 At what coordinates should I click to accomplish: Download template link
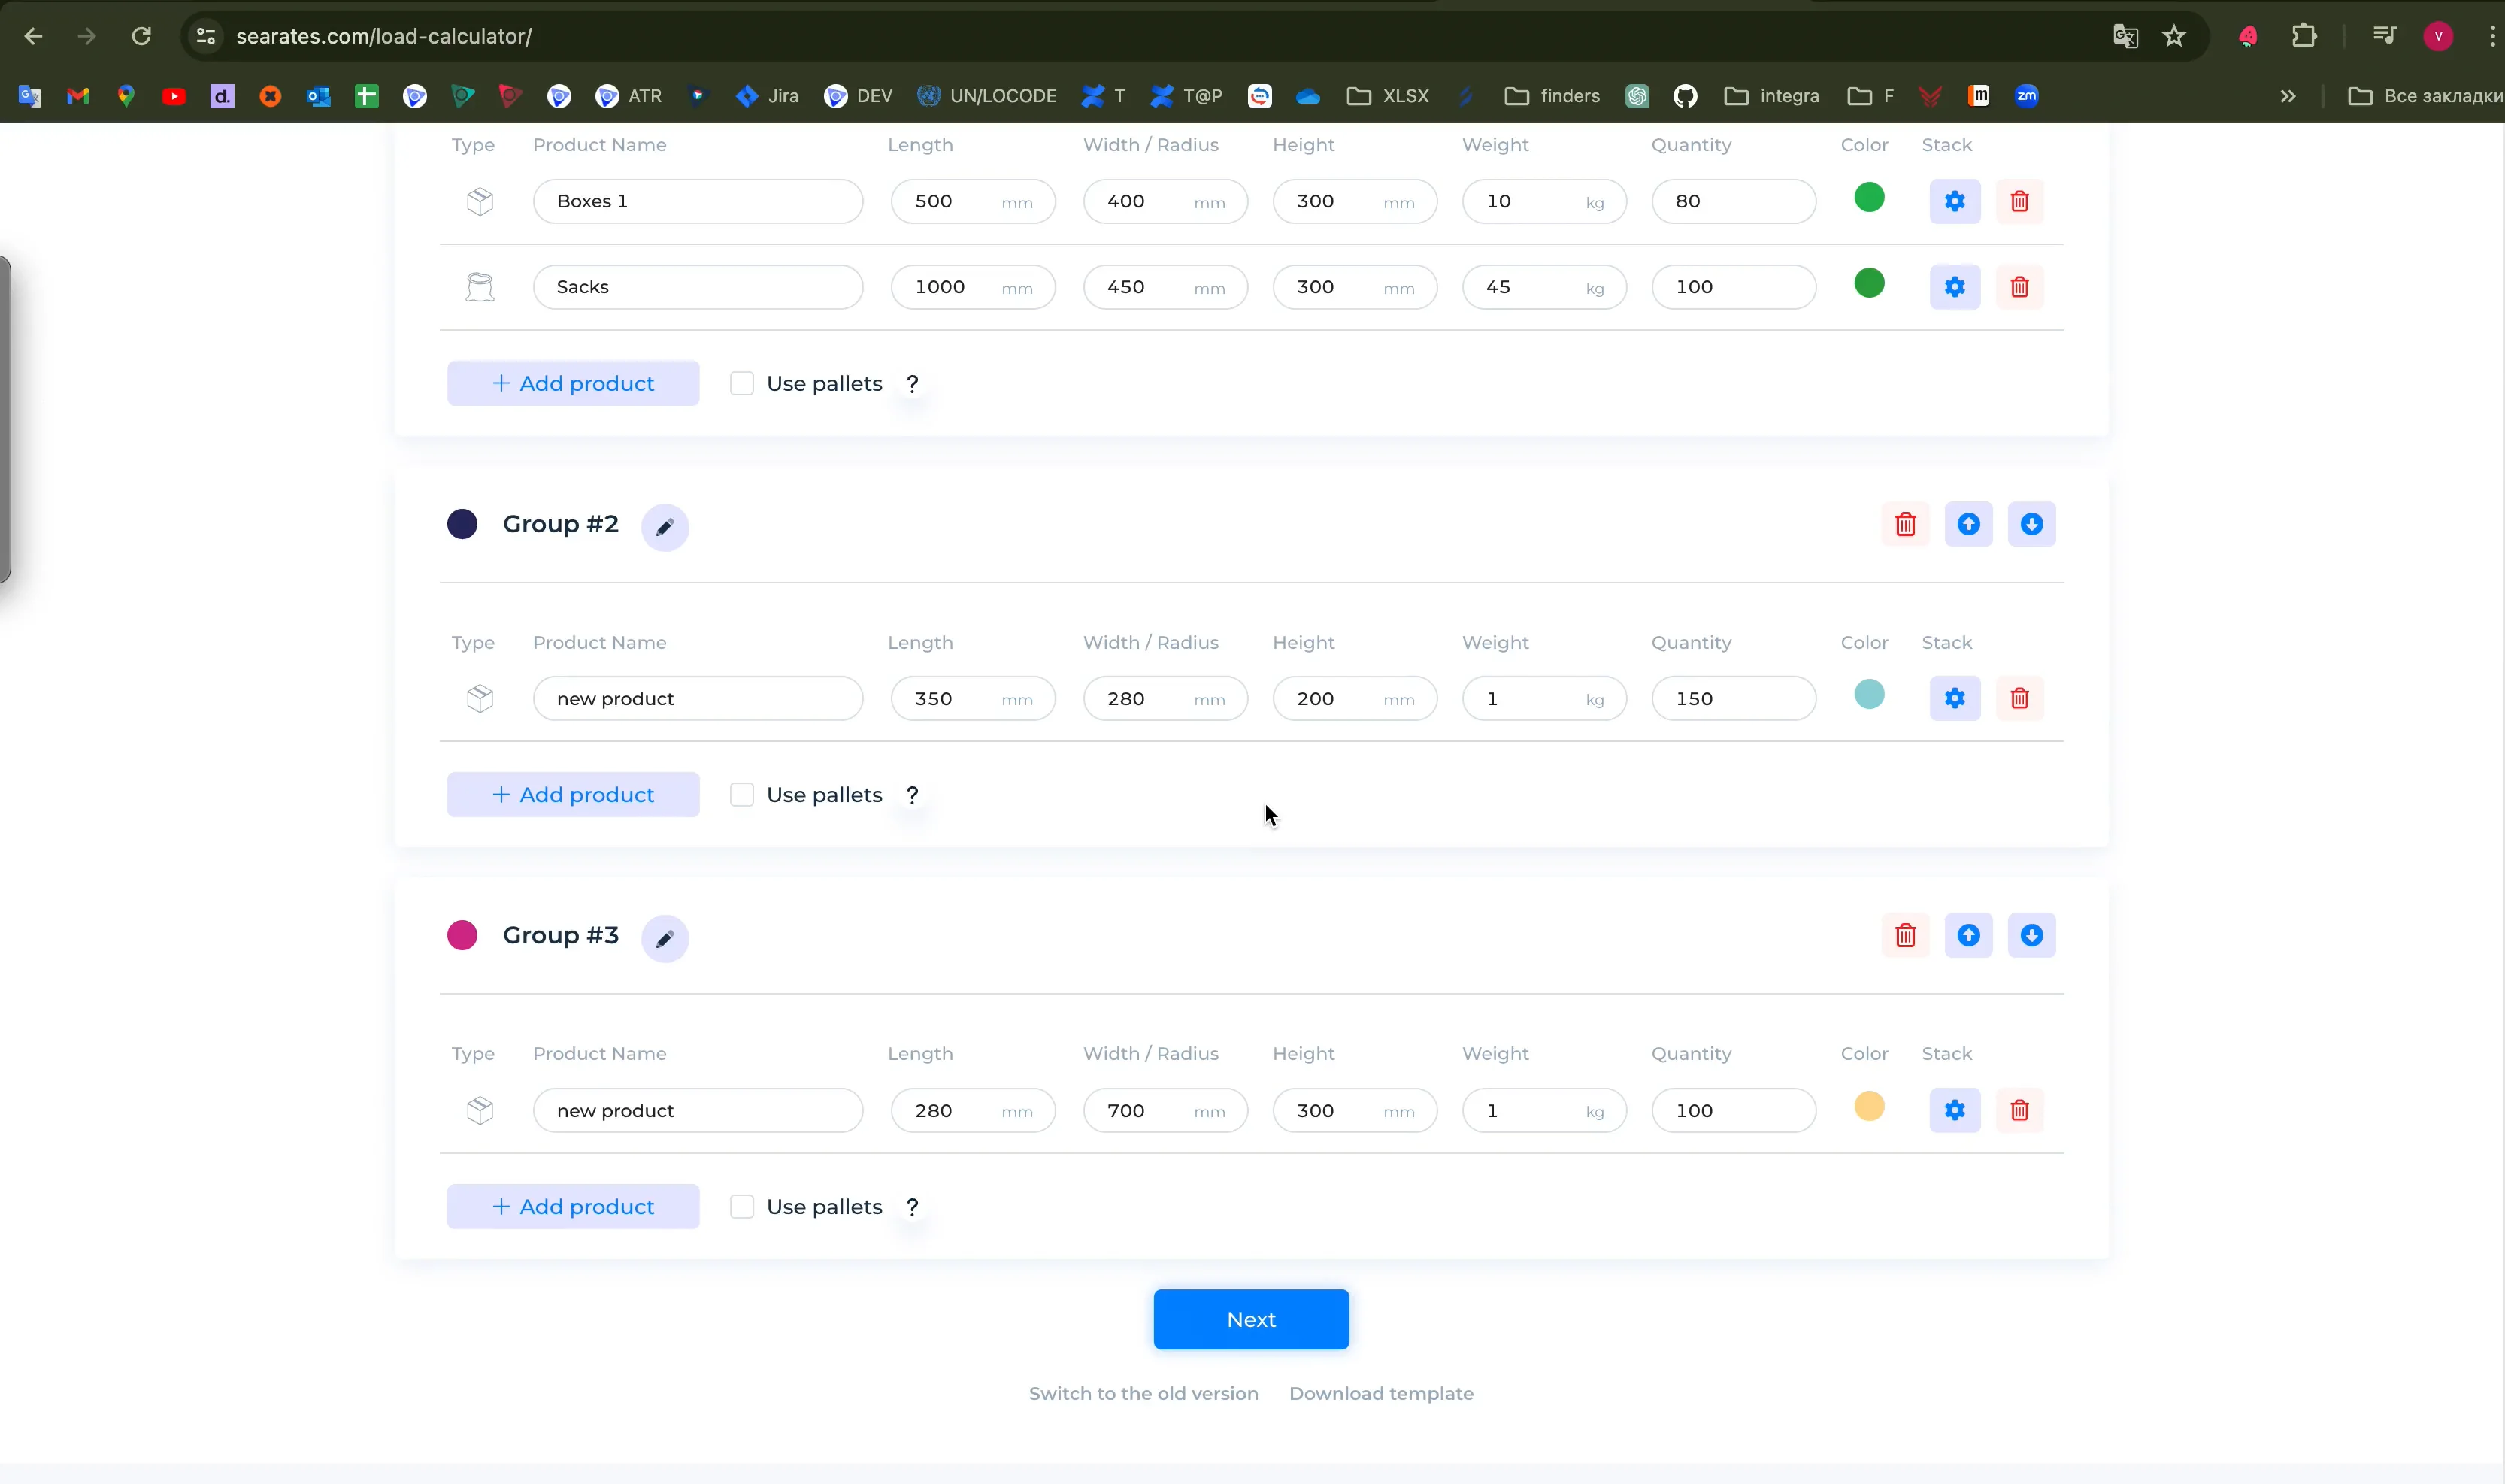click(1381, 1394)
